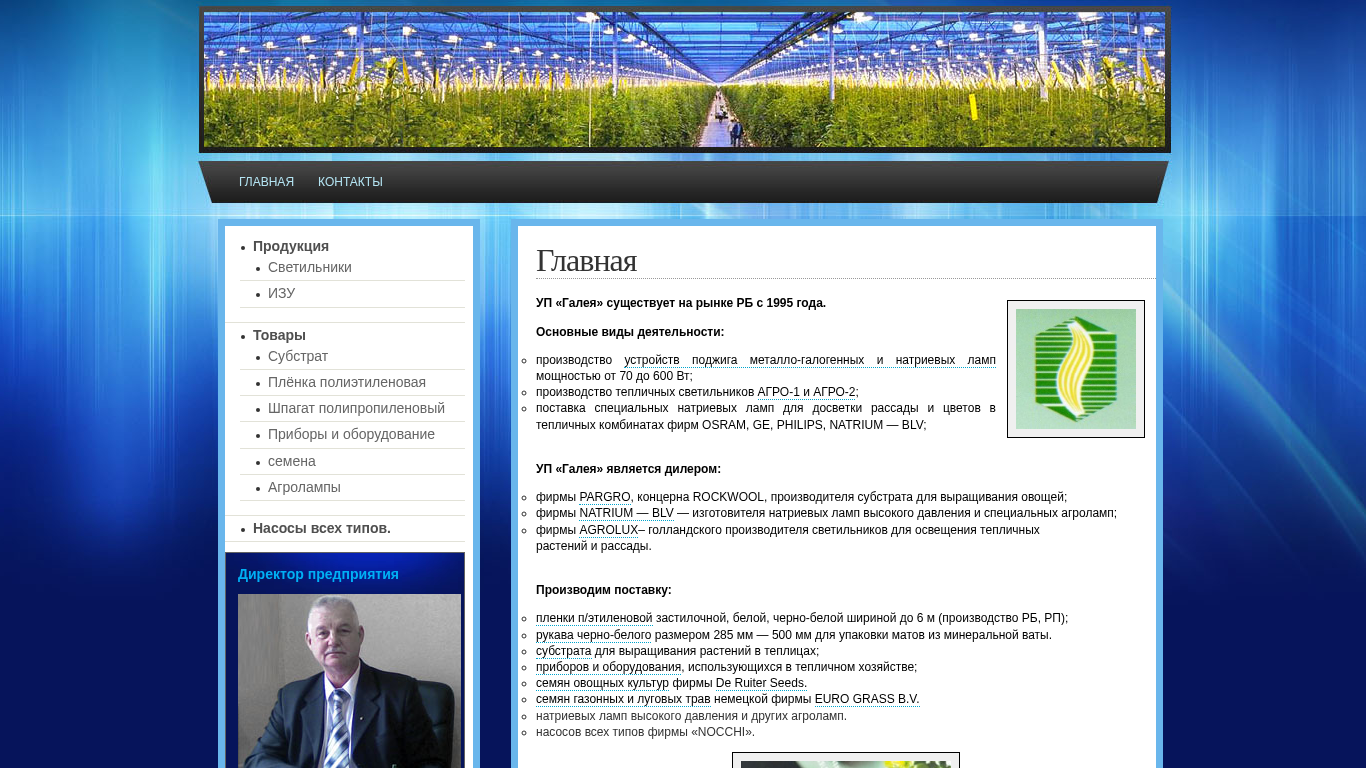Open Плёнка полиэтиленовая sidebar link
Viewport: 1366px width, 768px height.
coord(347,382)
